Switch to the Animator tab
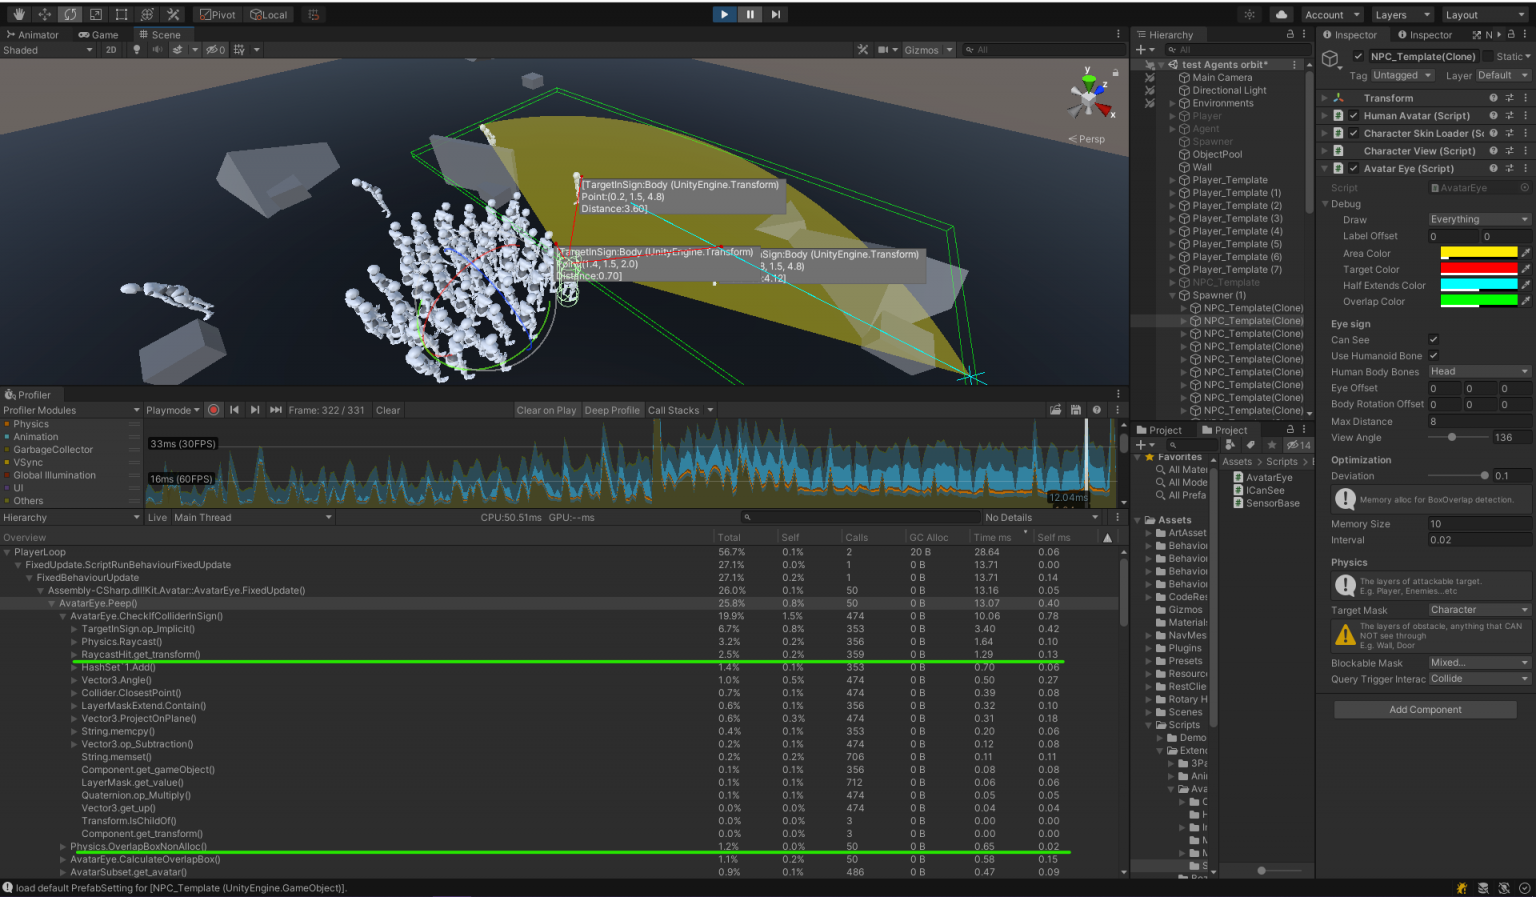Screen dimensions: 1536x897 coord(33,34)
